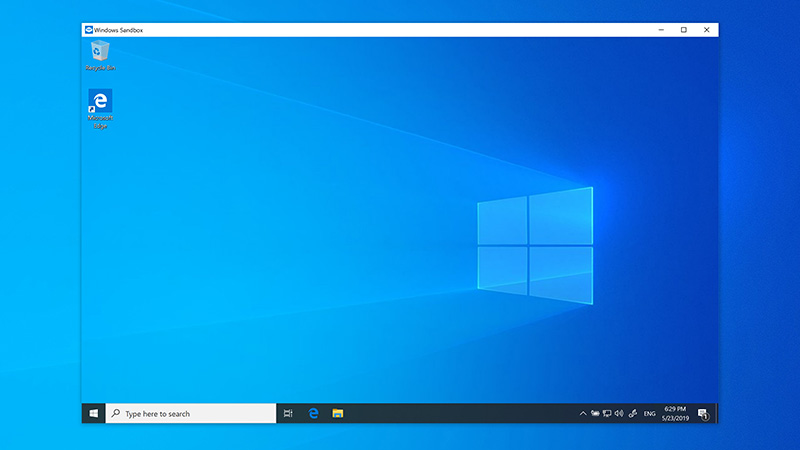Open the Action Center notifications icon
The width and height of the screenshot is (800, 450).
pos(703,414)
